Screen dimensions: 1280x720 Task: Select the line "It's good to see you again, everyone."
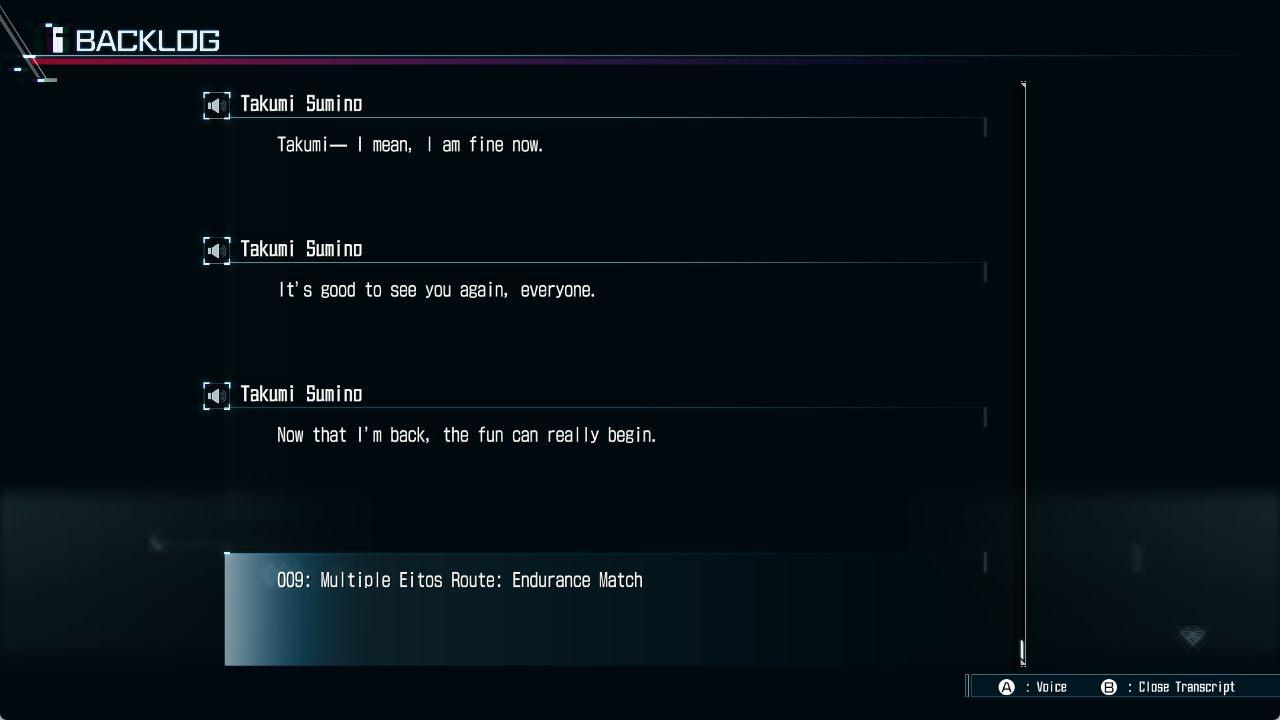436,290
